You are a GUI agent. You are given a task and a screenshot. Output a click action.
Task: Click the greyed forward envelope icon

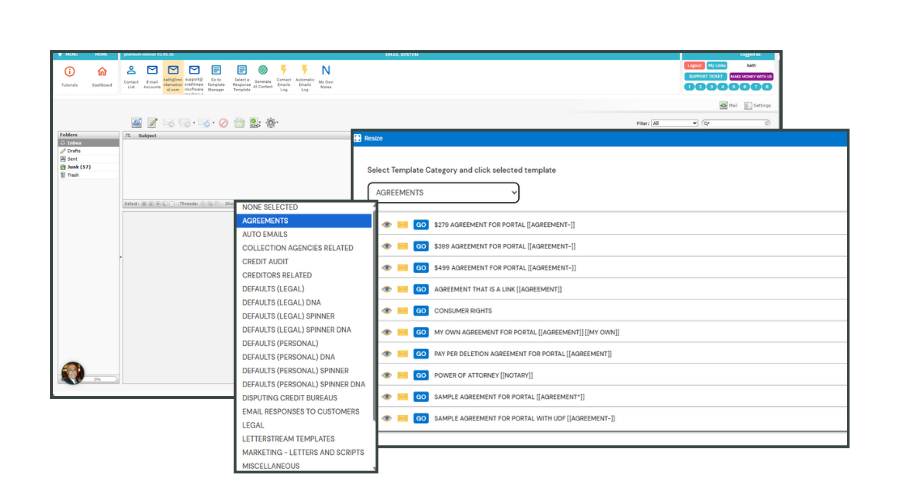(204, 123)
